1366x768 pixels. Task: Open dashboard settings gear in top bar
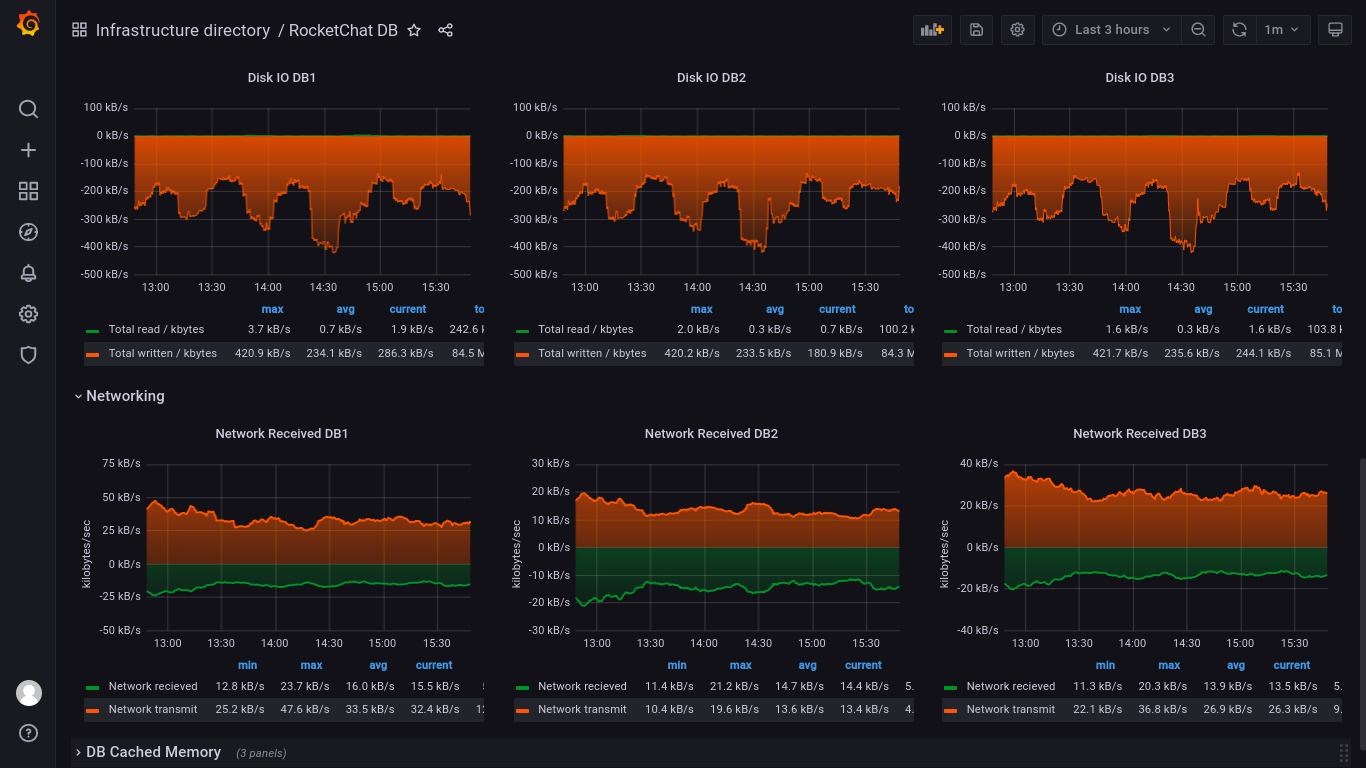1017,30
